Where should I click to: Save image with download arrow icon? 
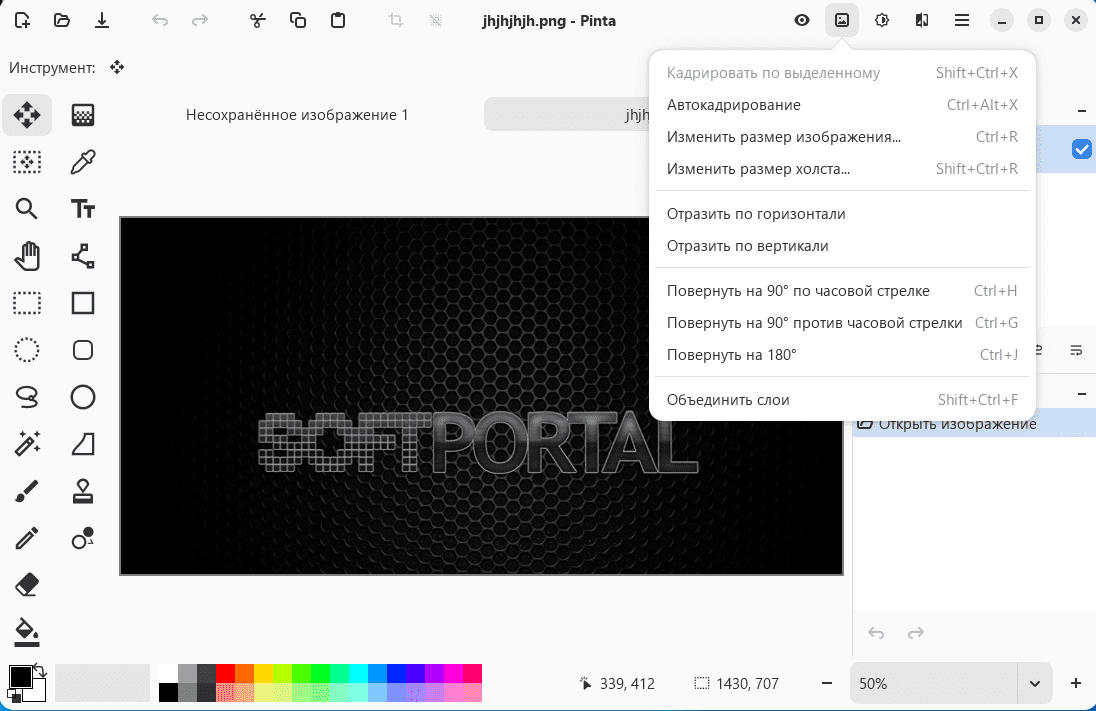[102, 20]
